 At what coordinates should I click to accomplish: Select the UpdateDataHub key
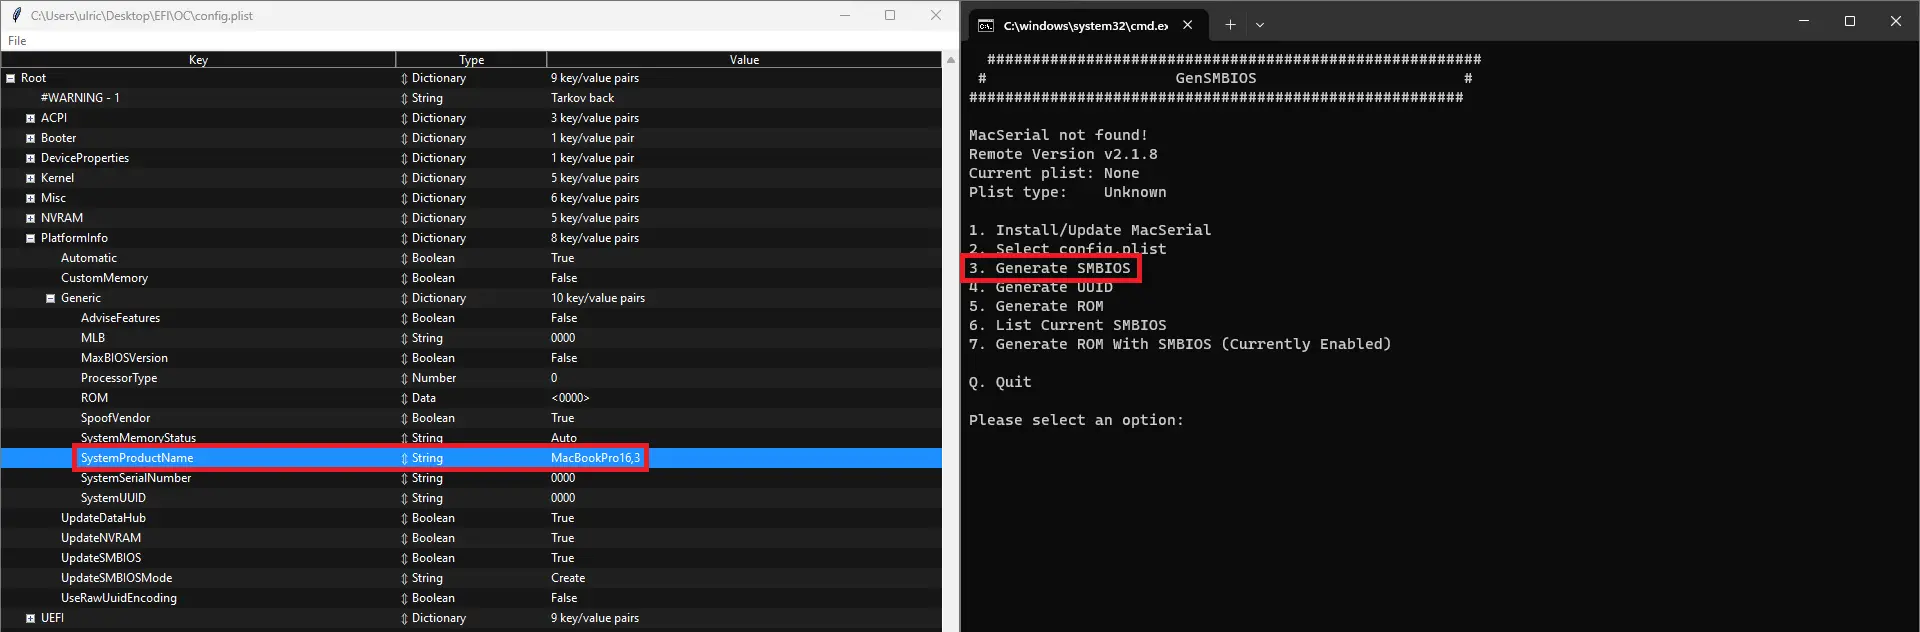[103, 518]
